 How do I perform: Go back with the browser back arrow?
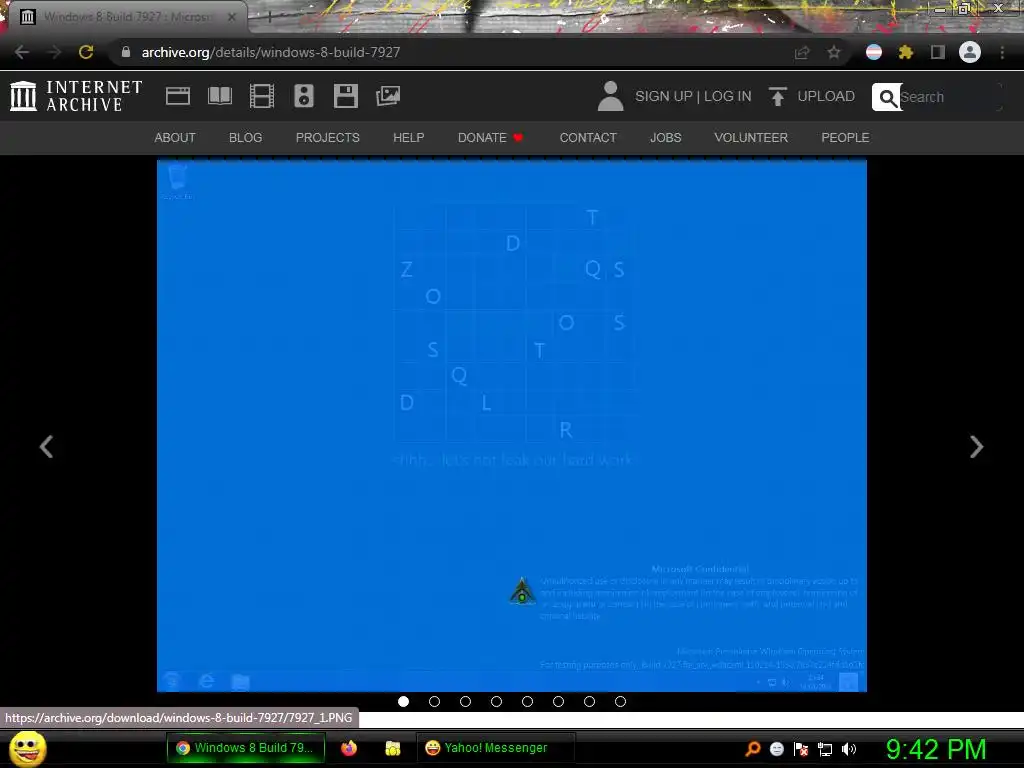point(22,52)
